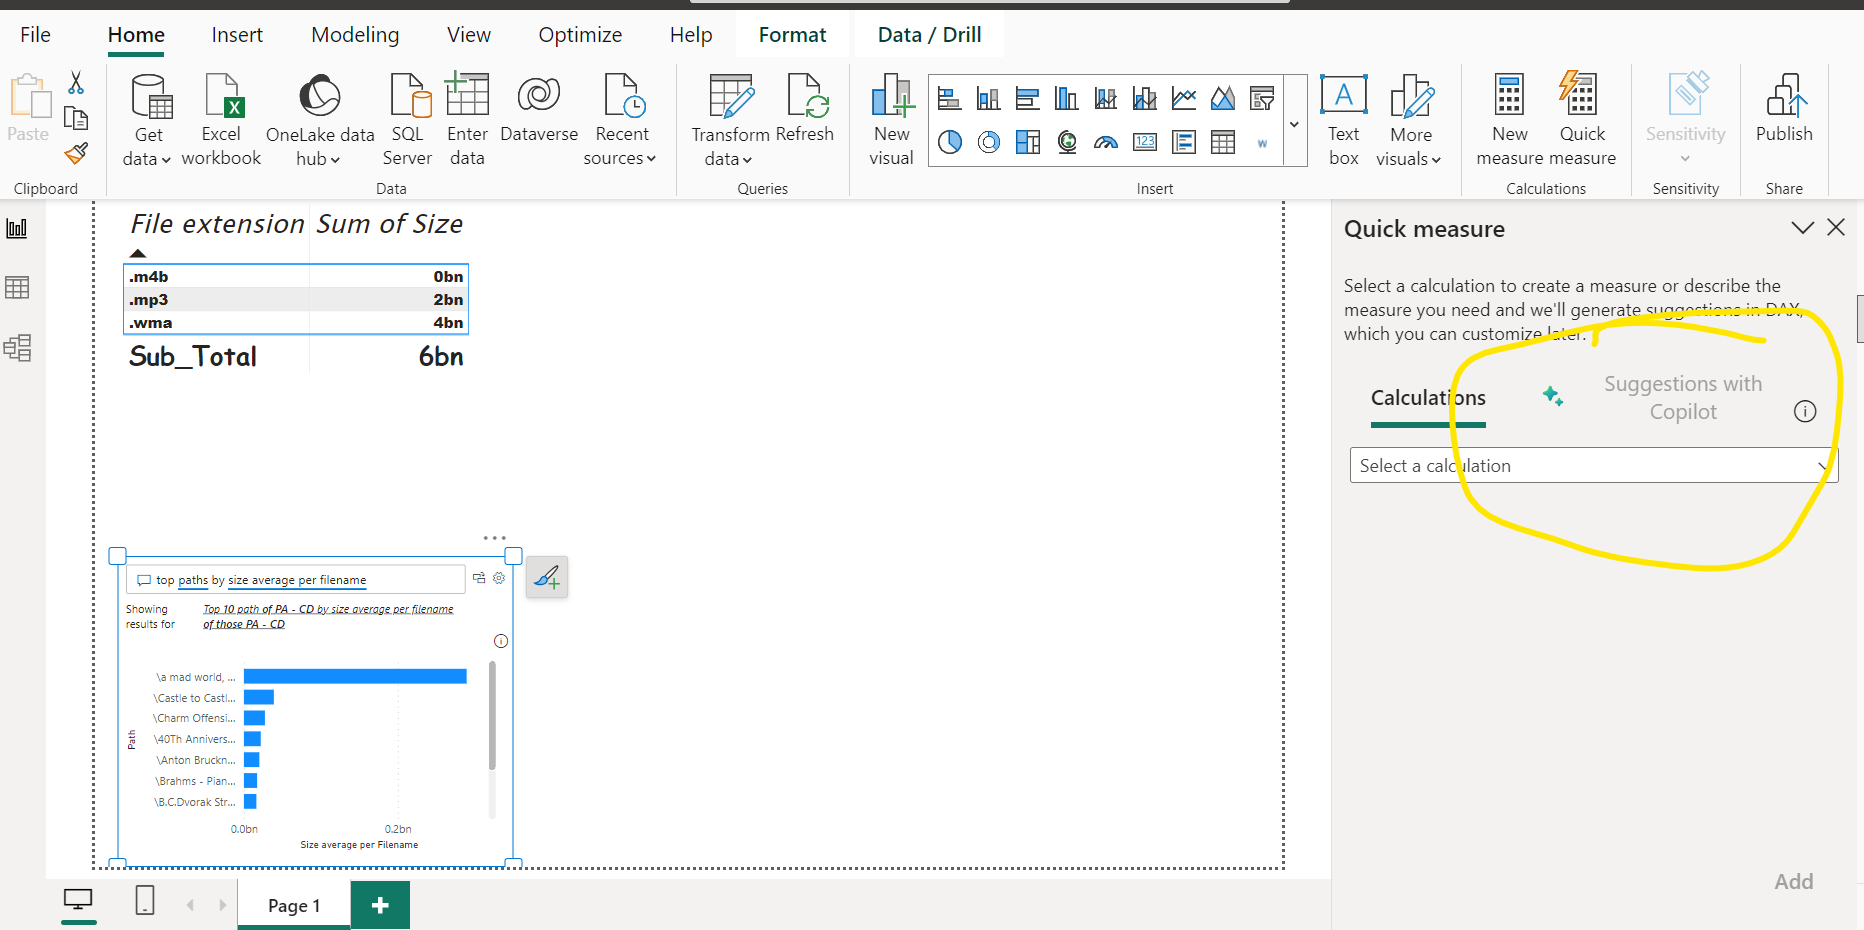
Task: Open the Modeling ribbon tab
Action: 355,35
